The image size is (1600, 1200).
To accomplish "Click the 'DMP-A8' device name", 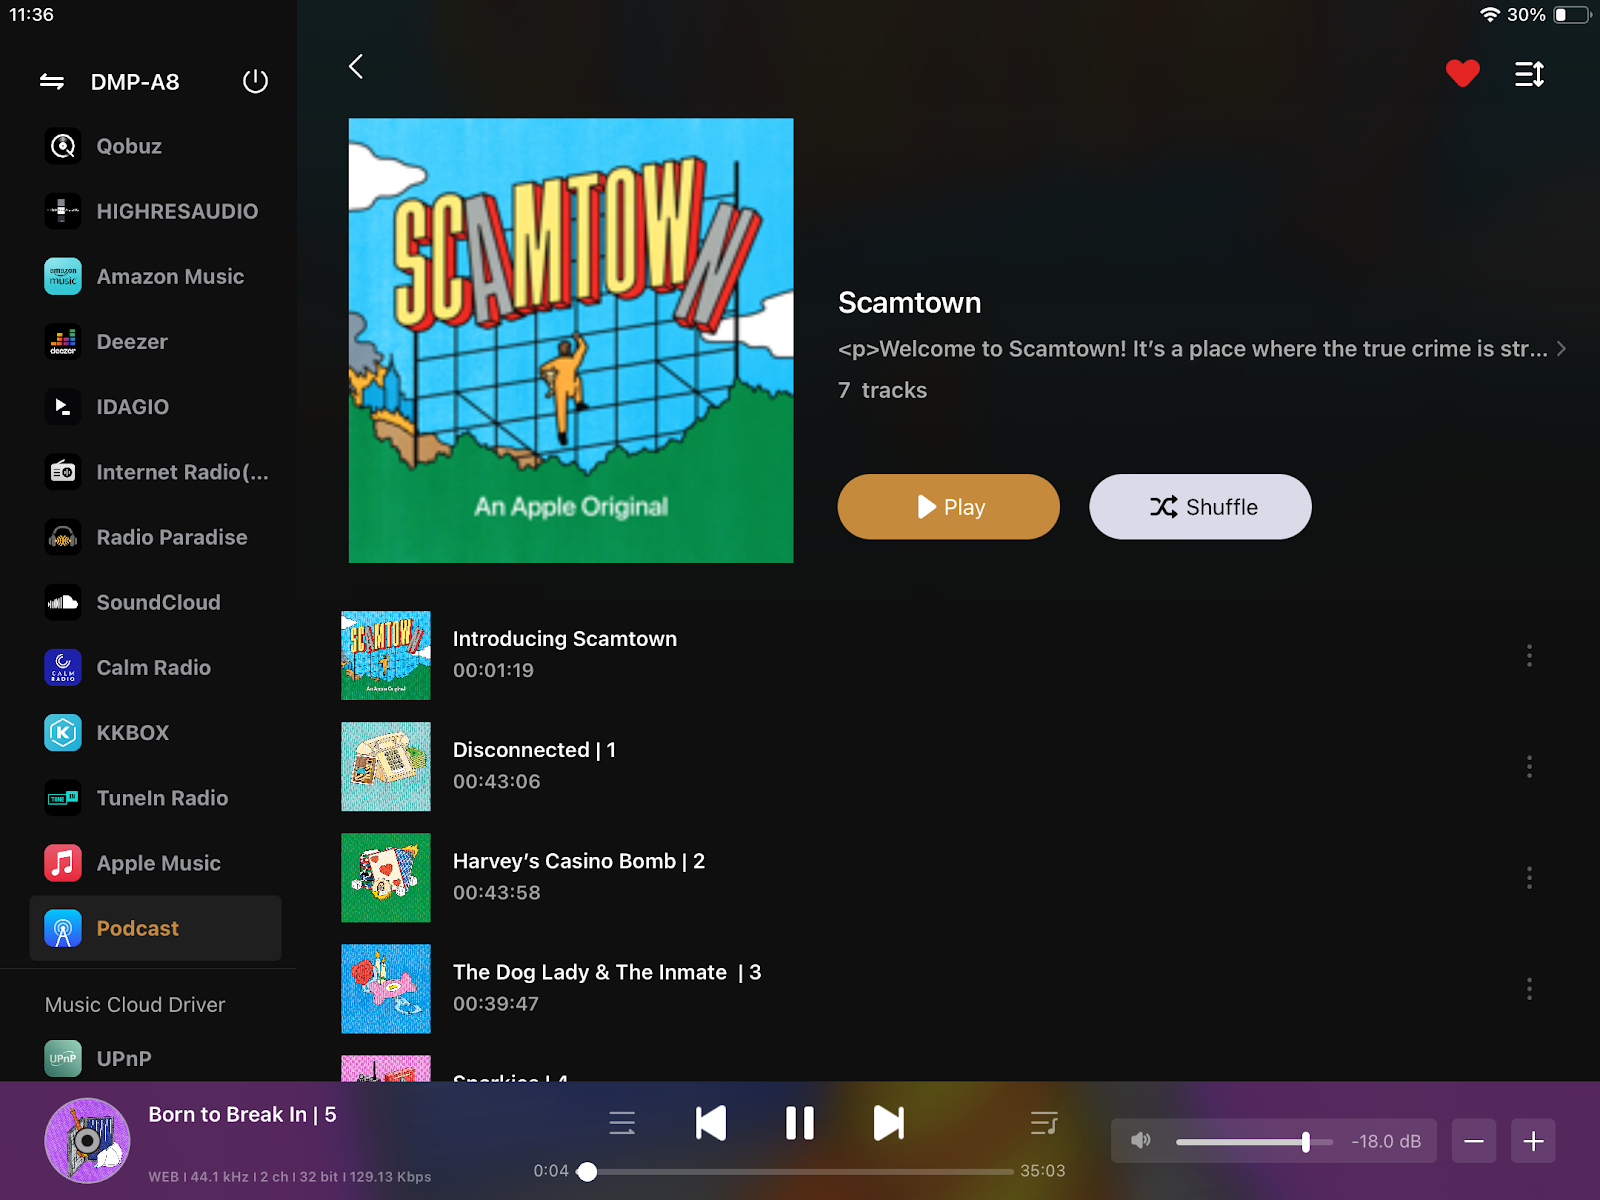I will coord(135,82).
